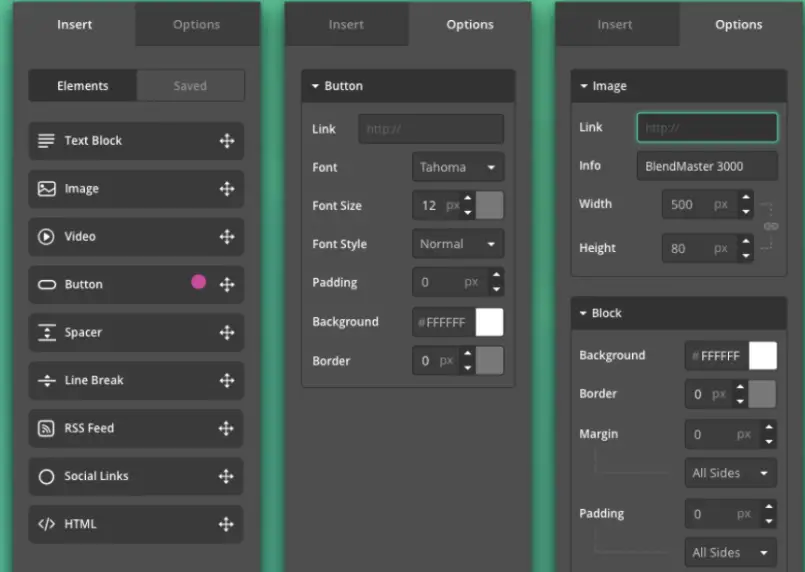Click the Image element picture icon
This screenshot has width=805, height=572.
point(46,188)
